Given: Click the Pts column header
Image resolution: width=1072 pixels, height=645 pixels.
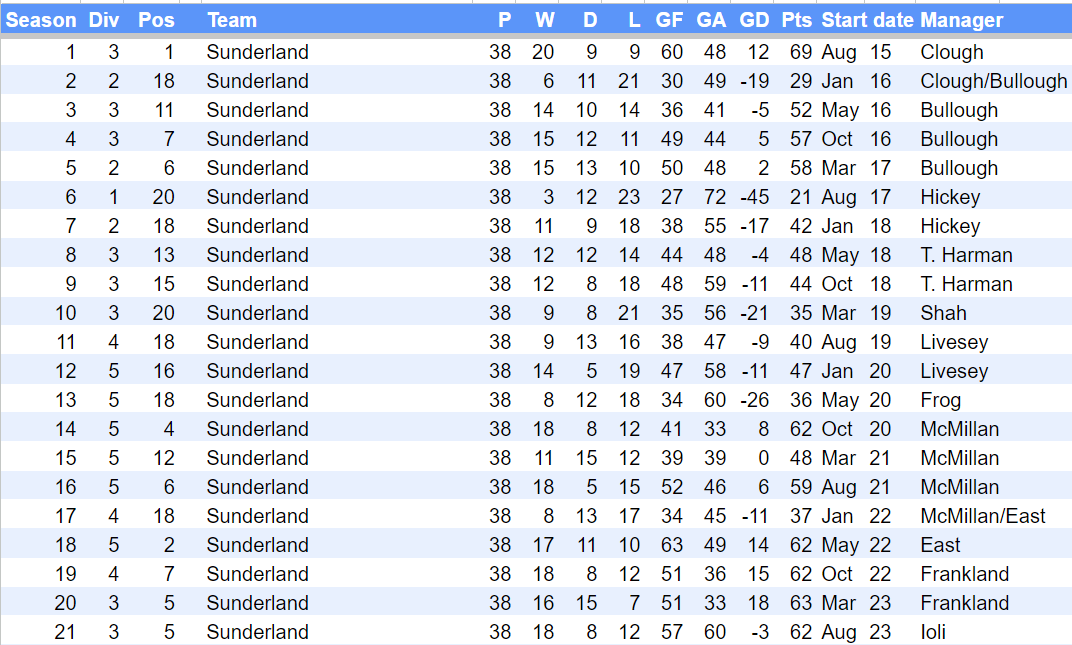Looking at the screenshot, I should pyautogui.click(x=797, y=20).
